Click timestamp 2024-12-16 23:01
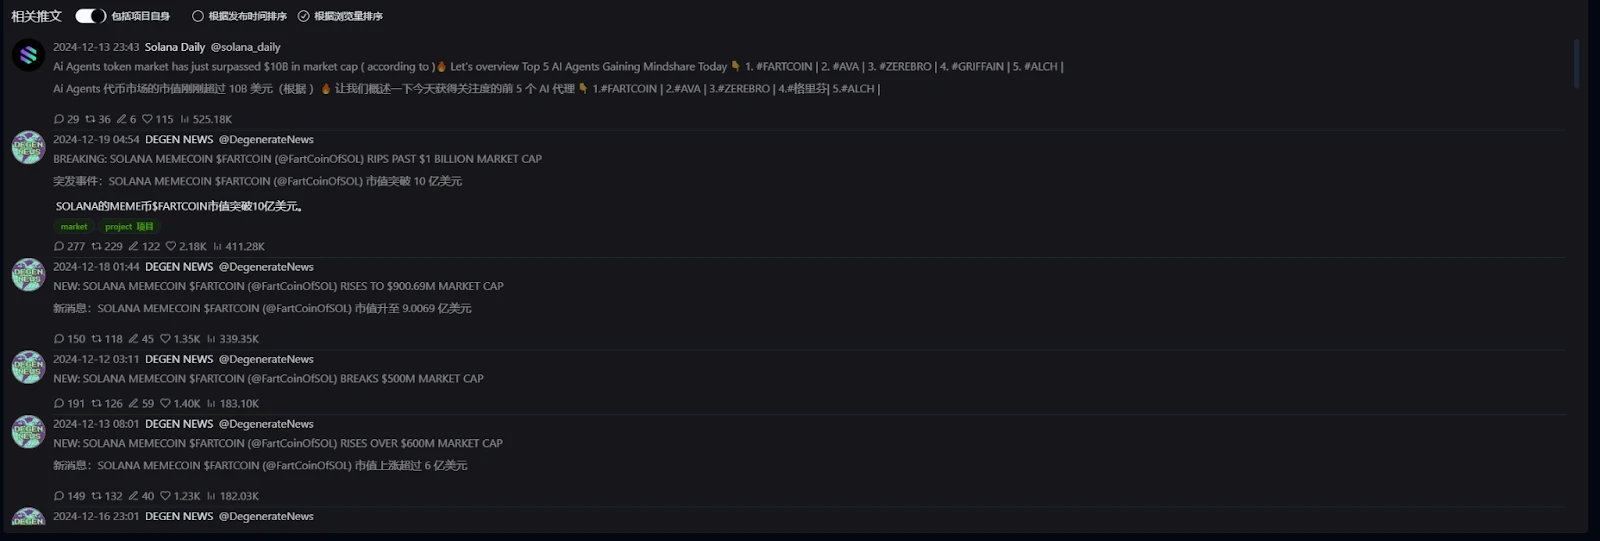Screen dimensions: 1600x541 96,517
